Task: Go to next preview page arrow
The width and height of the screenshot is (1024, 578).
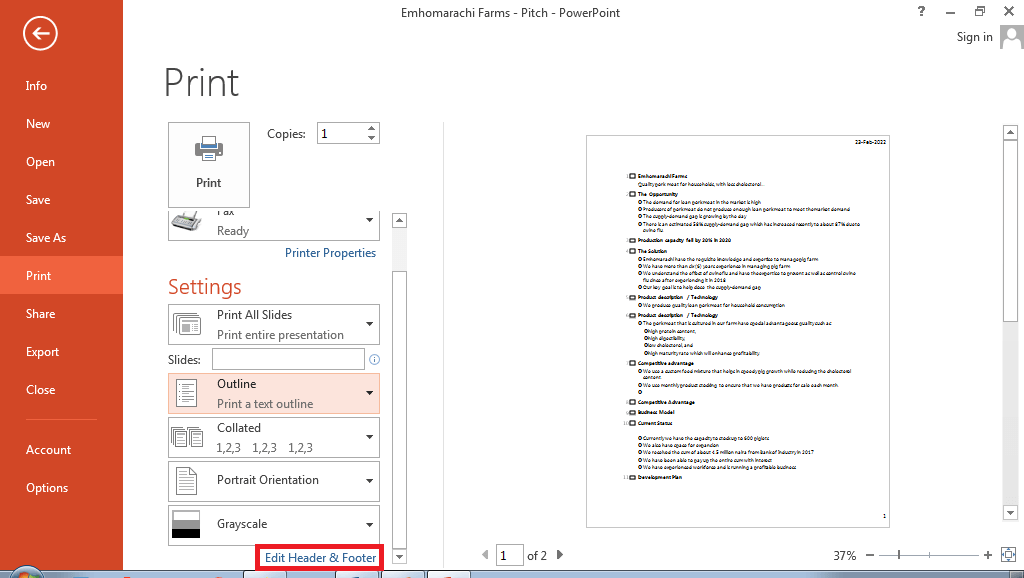Action: [560, 555]
